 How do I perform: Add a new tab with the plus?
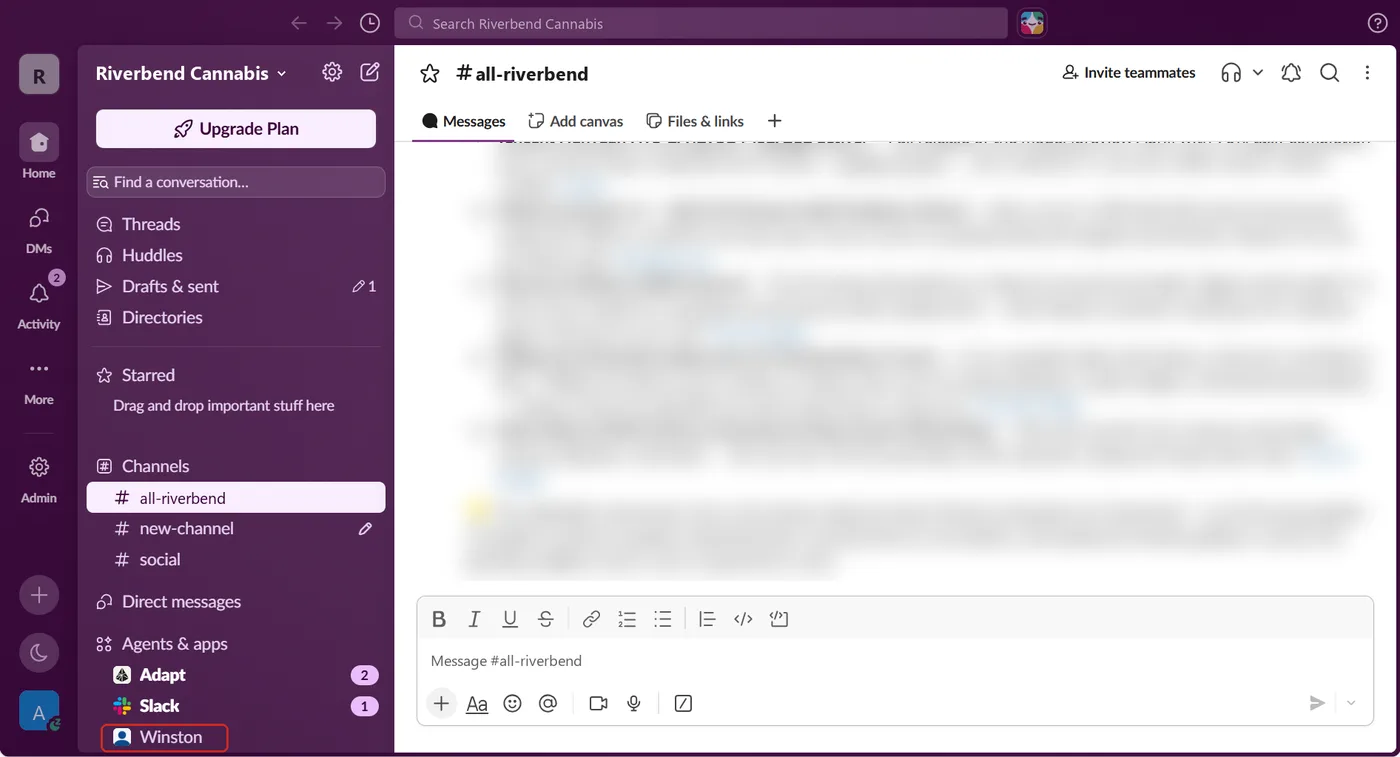click(x=774, y=121)
